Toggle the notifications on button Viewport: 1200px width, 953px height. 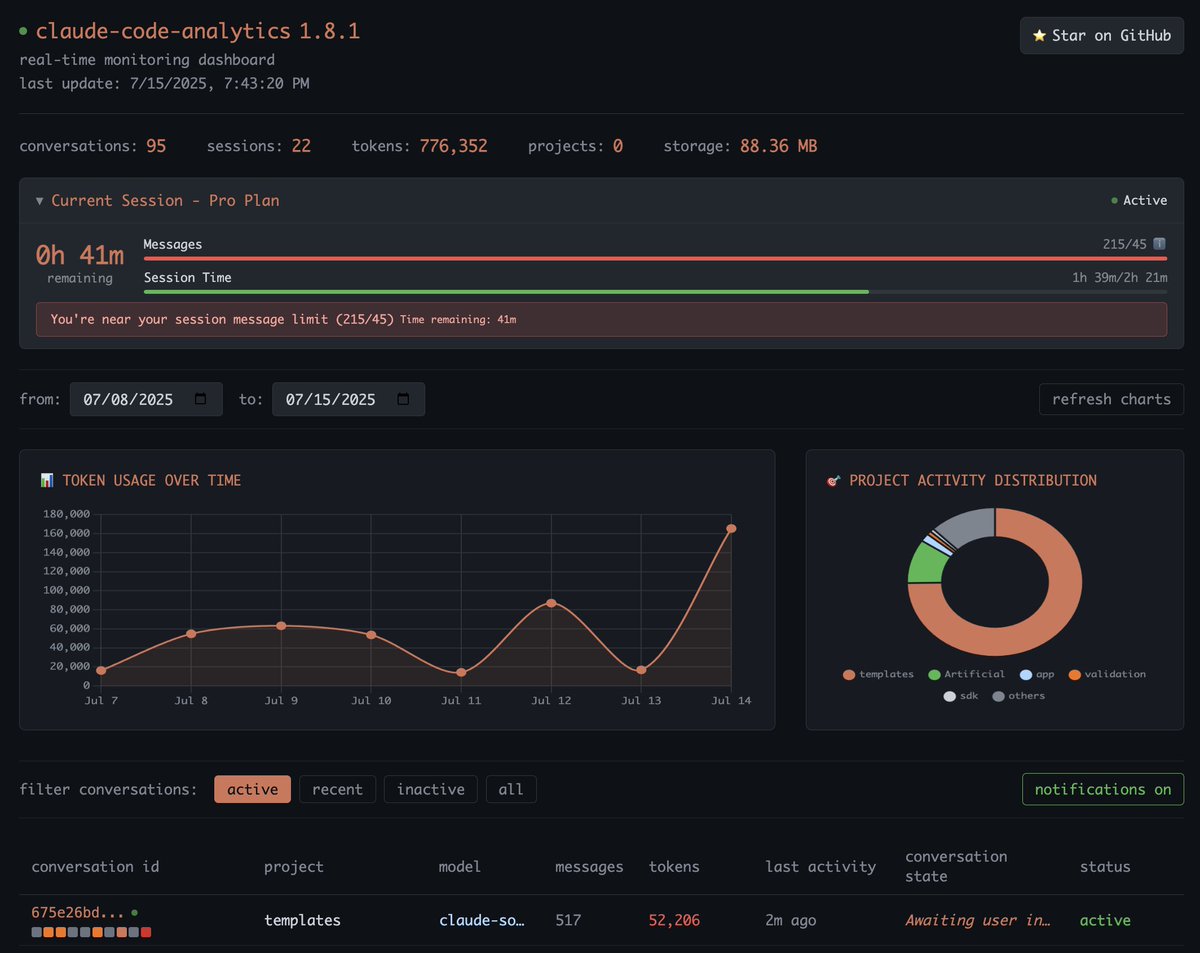click(1102, 789)
